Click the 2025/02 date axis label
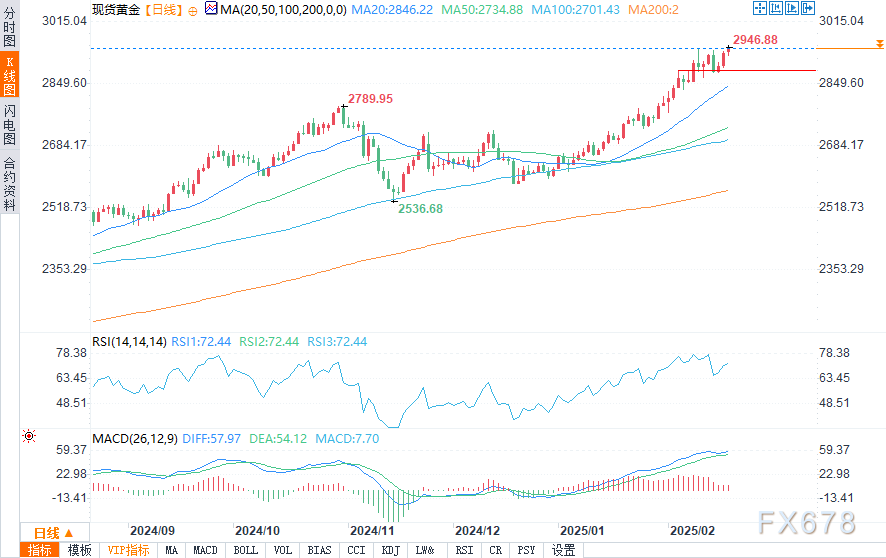This screenshot has height=558, width=886. point(692,531)
